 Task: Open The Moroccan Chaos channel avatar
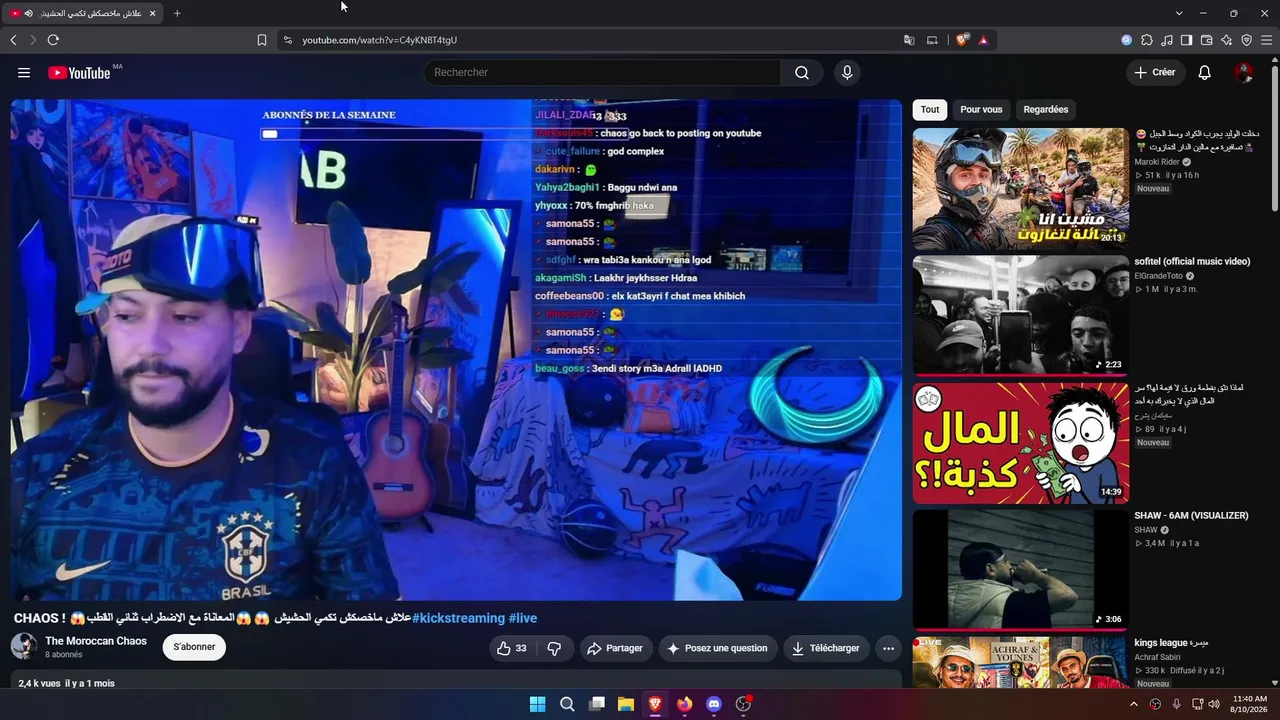tap(24, 646)
